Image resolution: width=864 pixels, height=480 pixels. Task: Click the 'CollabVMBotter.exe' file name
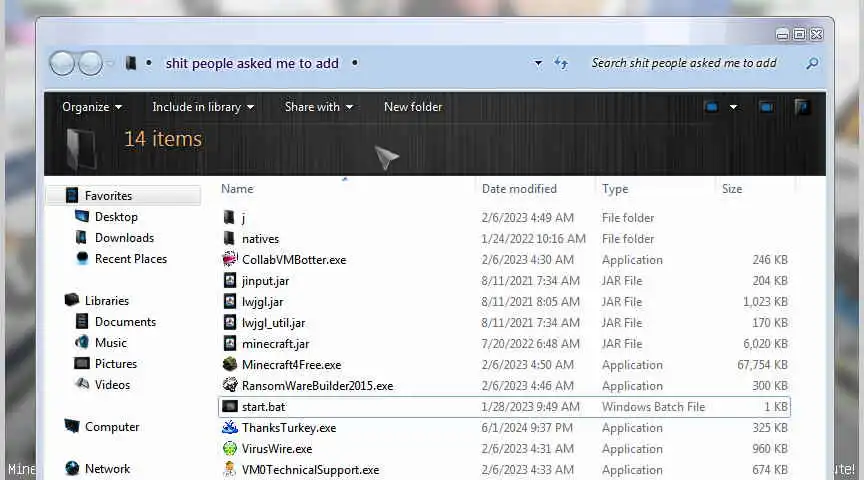(294, 260)
